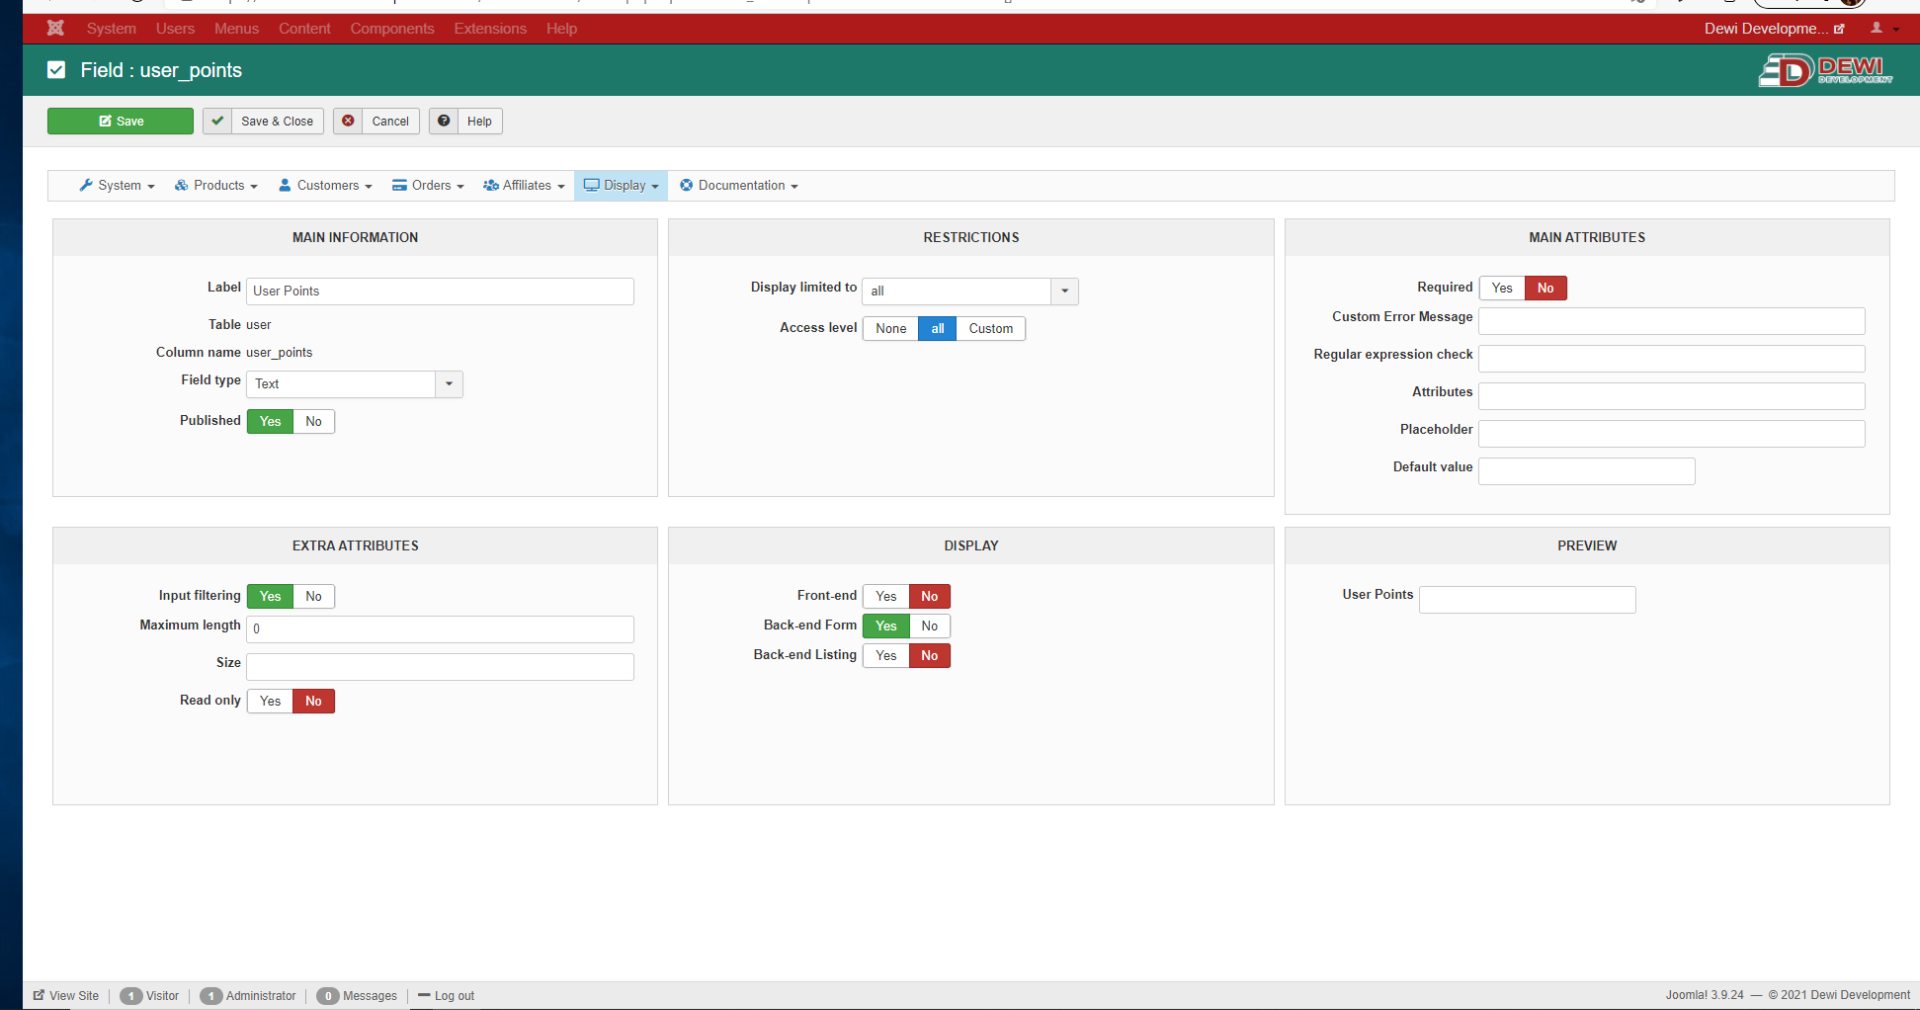The height and width of the screenshot is (1010, 1920).
Task: Focus the Custom Error Message field
Action: point(1672,321)
